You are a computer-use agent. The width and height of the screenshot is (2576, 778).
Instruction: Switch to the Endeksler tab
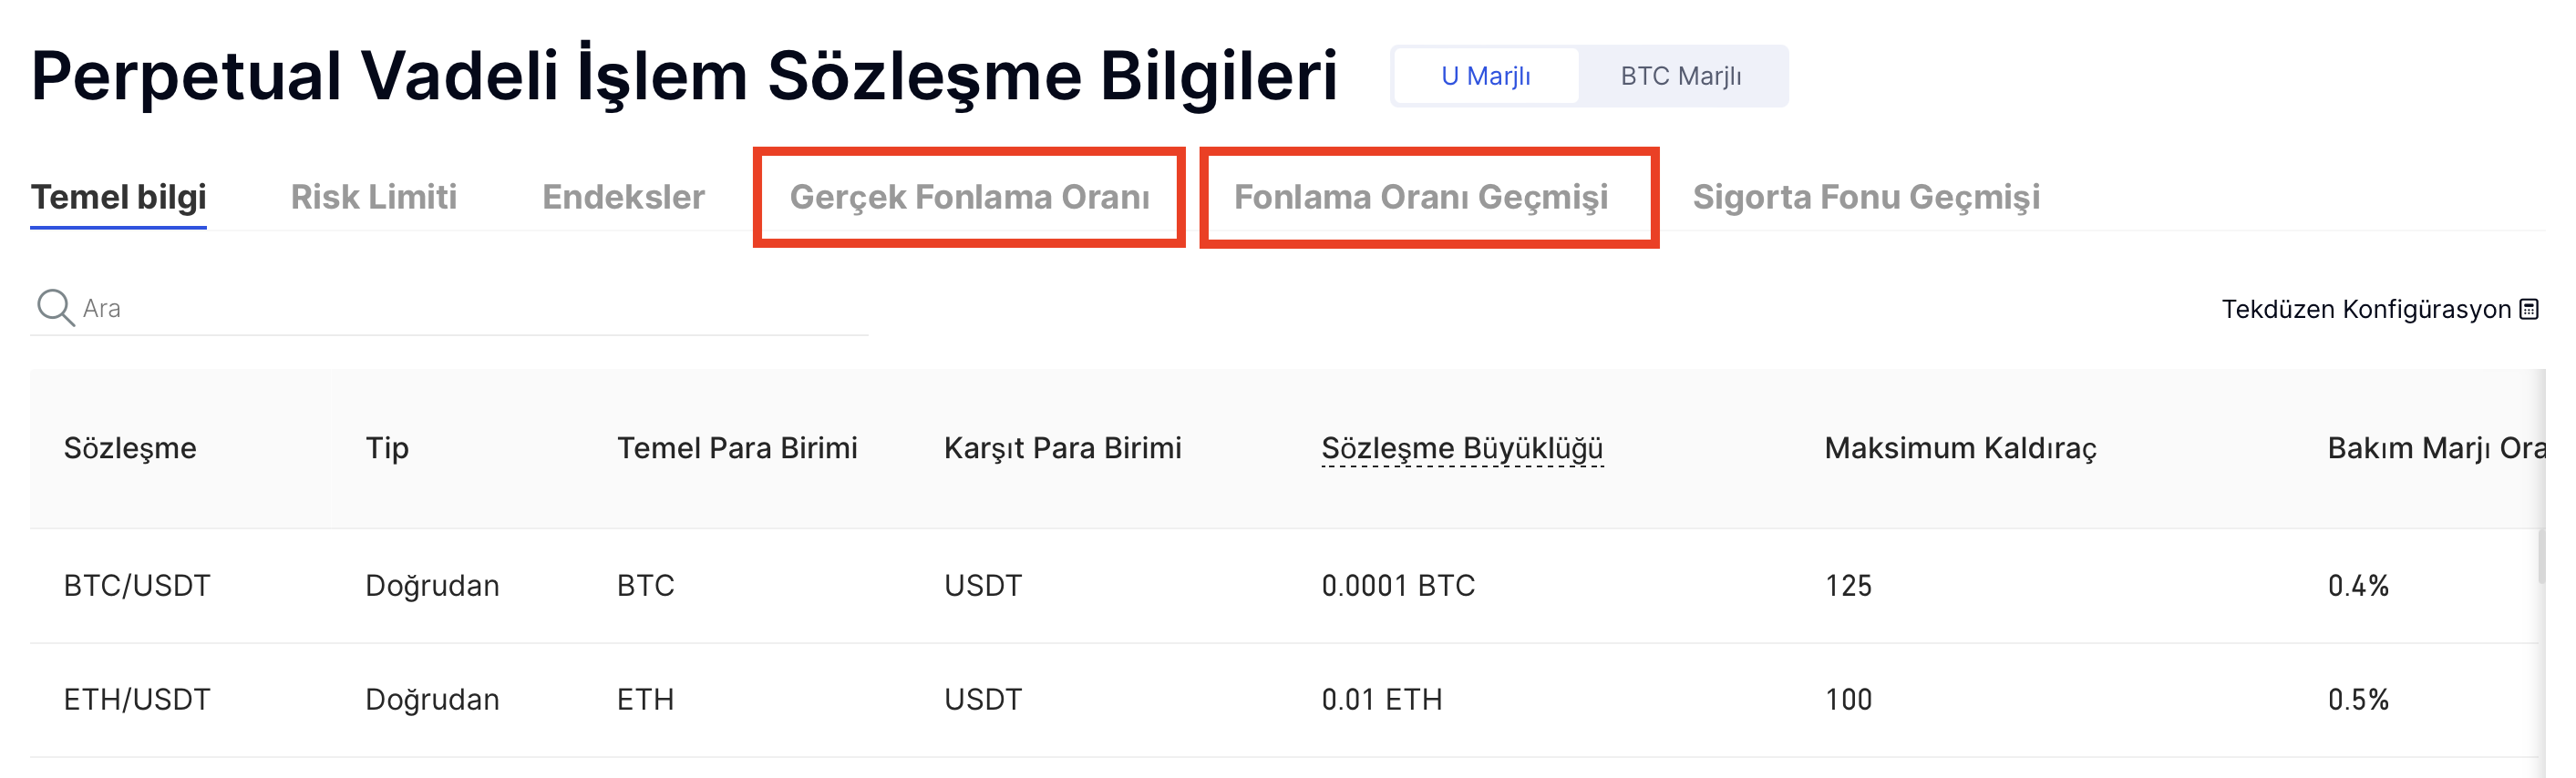pos(623,197)
